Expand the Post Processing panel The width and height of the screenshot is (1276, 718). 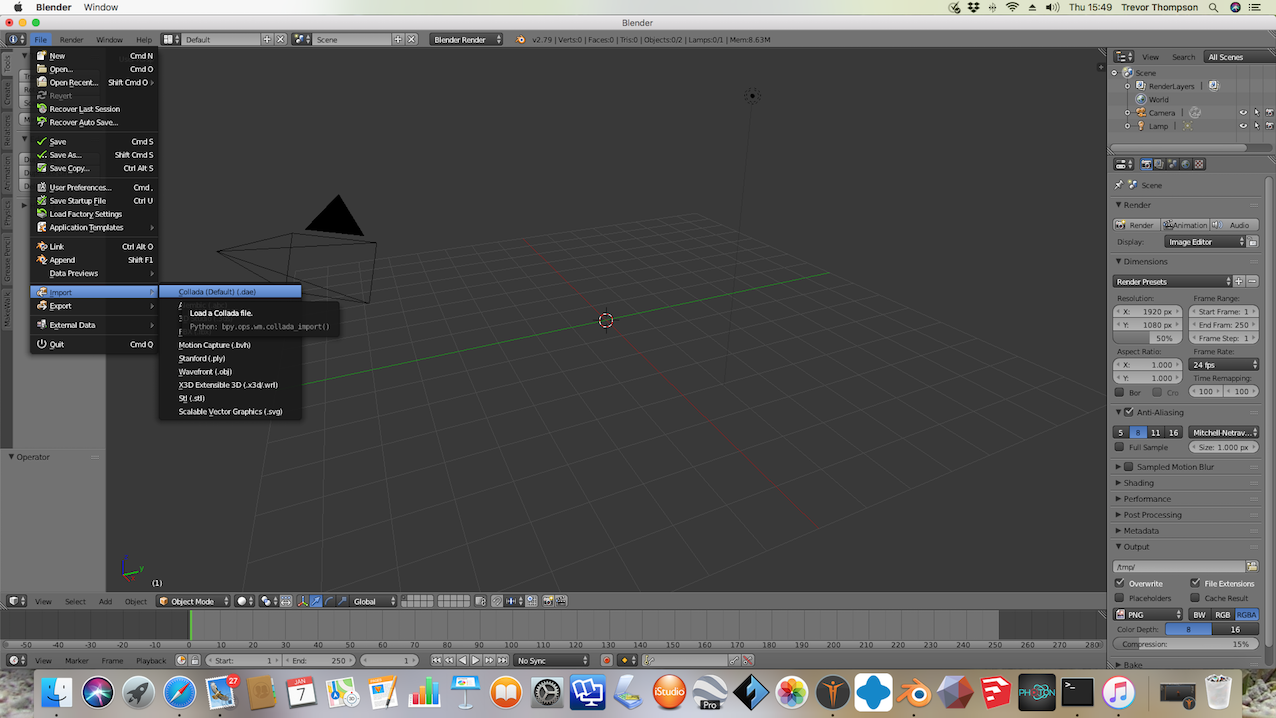(x=1152, y=515)
